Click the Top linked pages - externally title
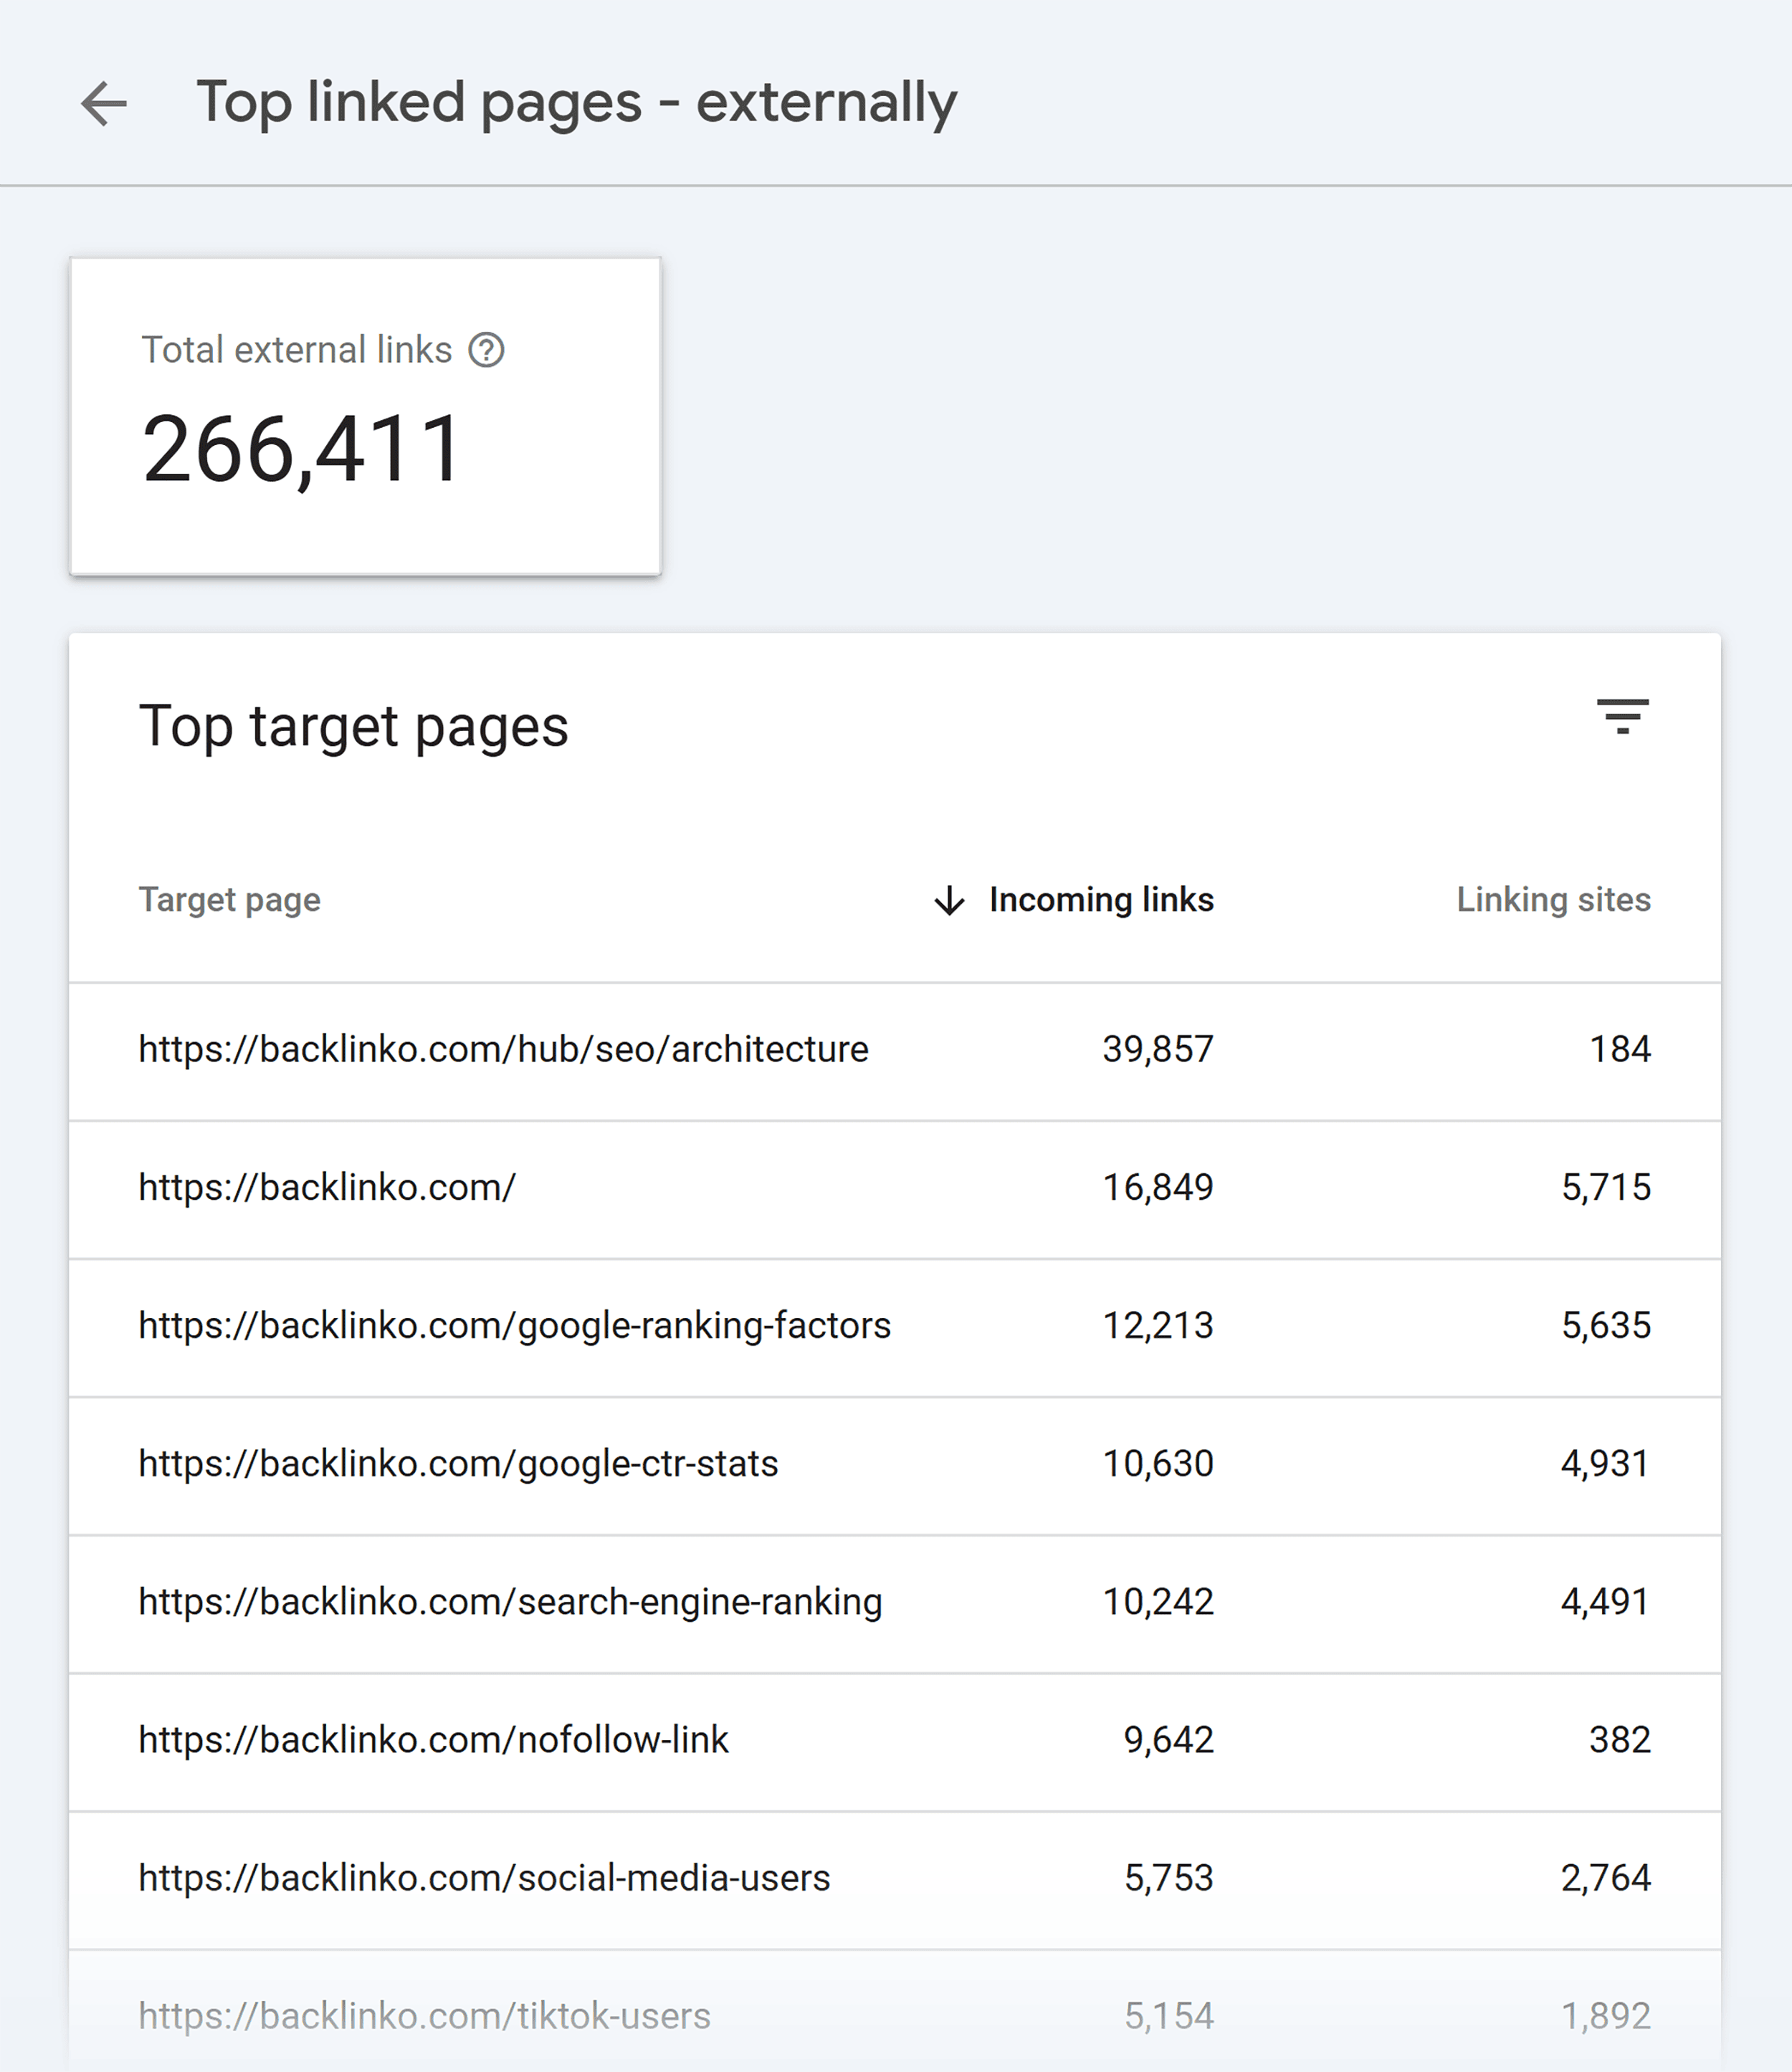The width and height of the screenshot is (1792, 2072). 576,103
